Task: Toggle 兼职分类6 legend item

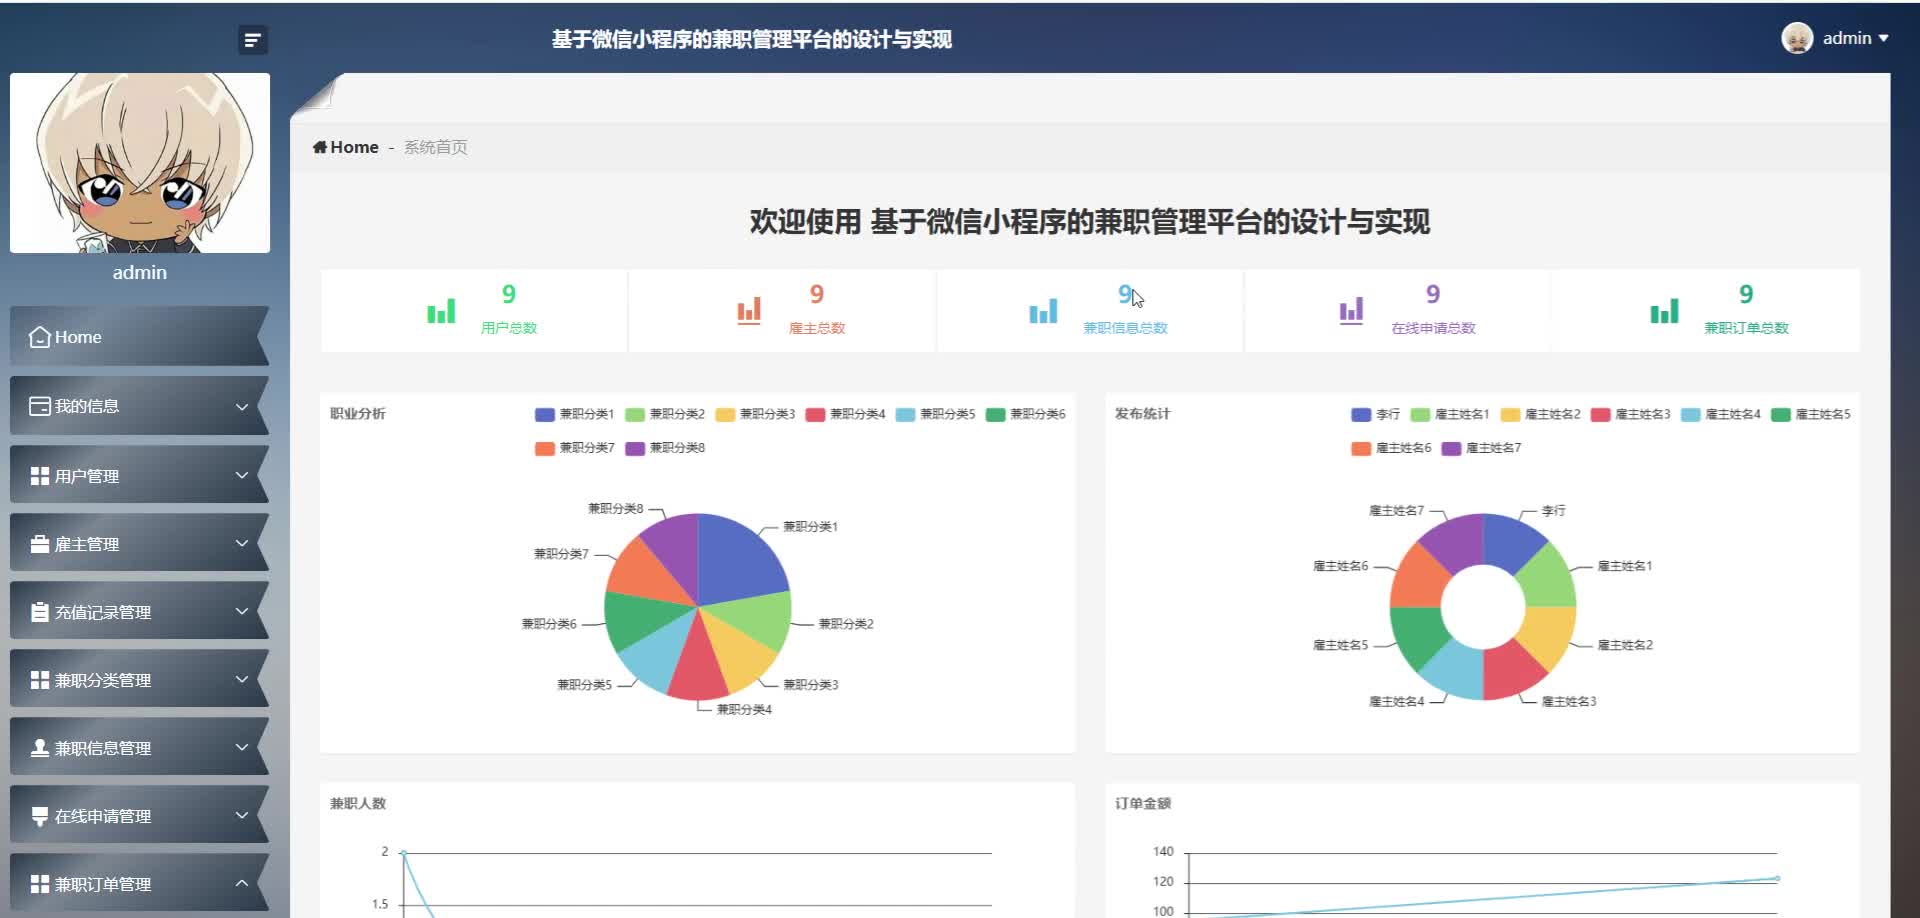Action: [1025, 414]
